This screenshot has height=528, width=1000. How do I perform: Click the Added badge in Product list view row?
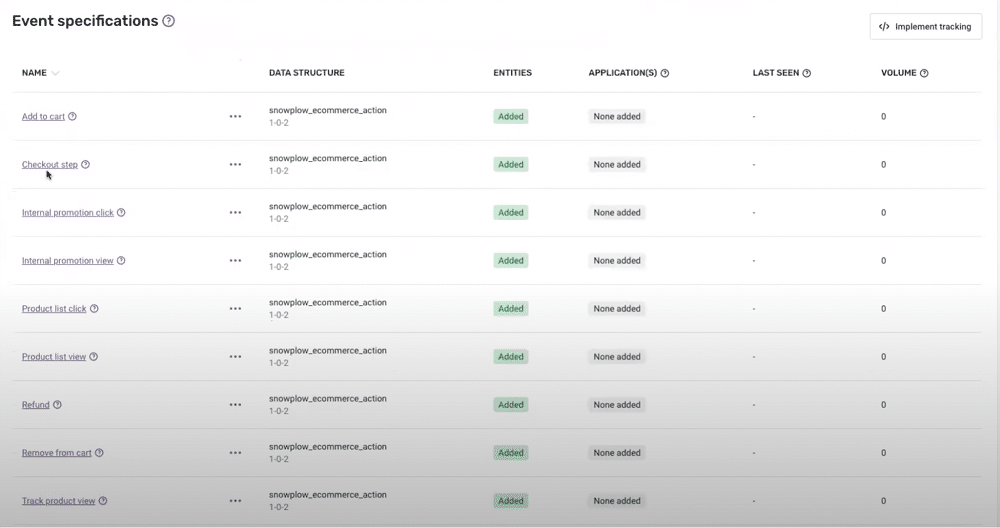pyautogui.click(x=511, y=357)
